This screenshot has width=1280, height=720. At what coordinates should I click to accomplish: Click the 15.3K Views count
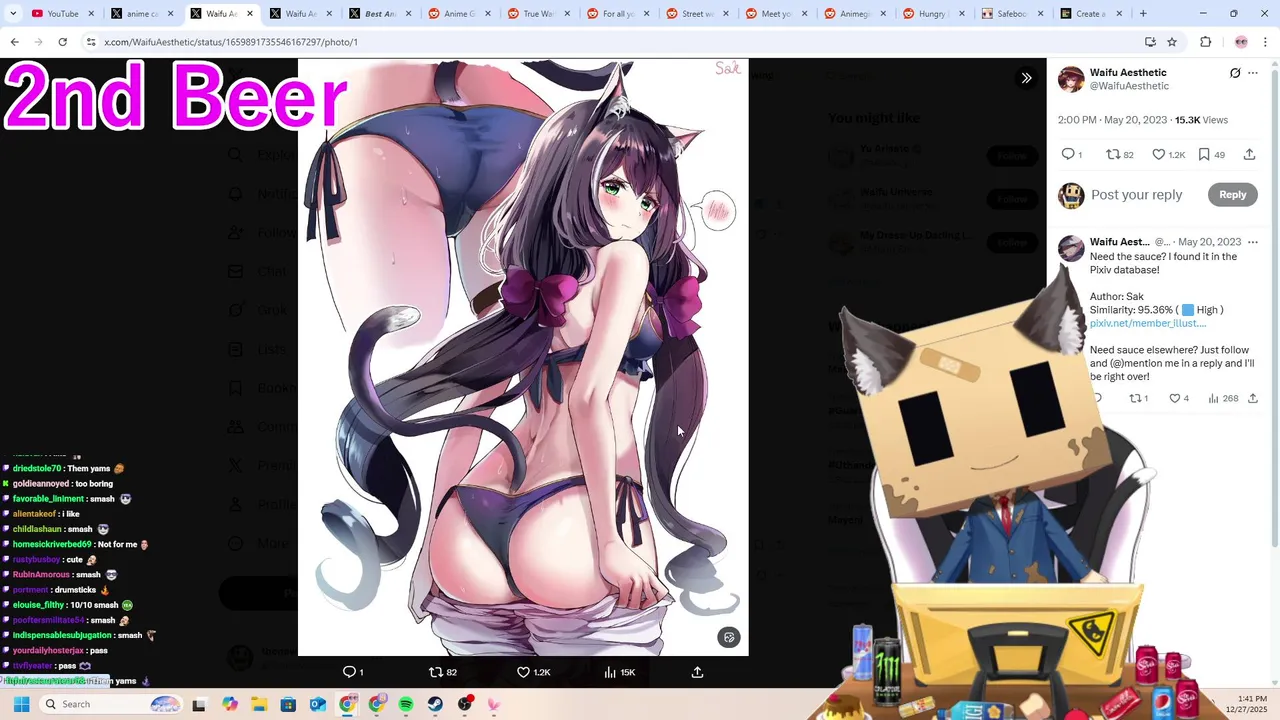click(1201, 120)
